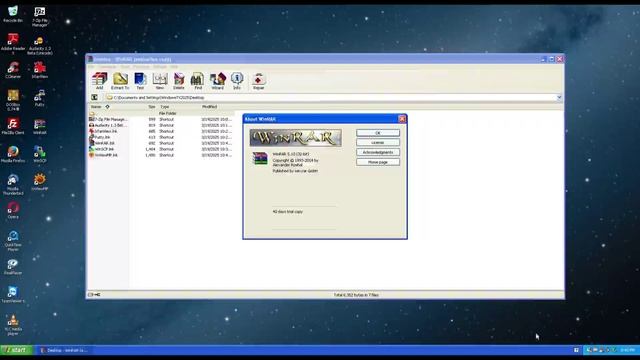
Task: Select the CCleaner desktop icon
Action: click(x=13, y=70)
